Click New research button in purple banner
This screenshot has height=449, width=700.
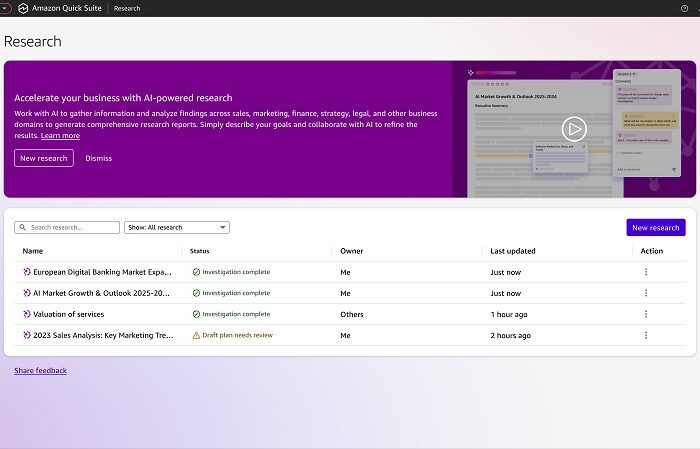44,158
